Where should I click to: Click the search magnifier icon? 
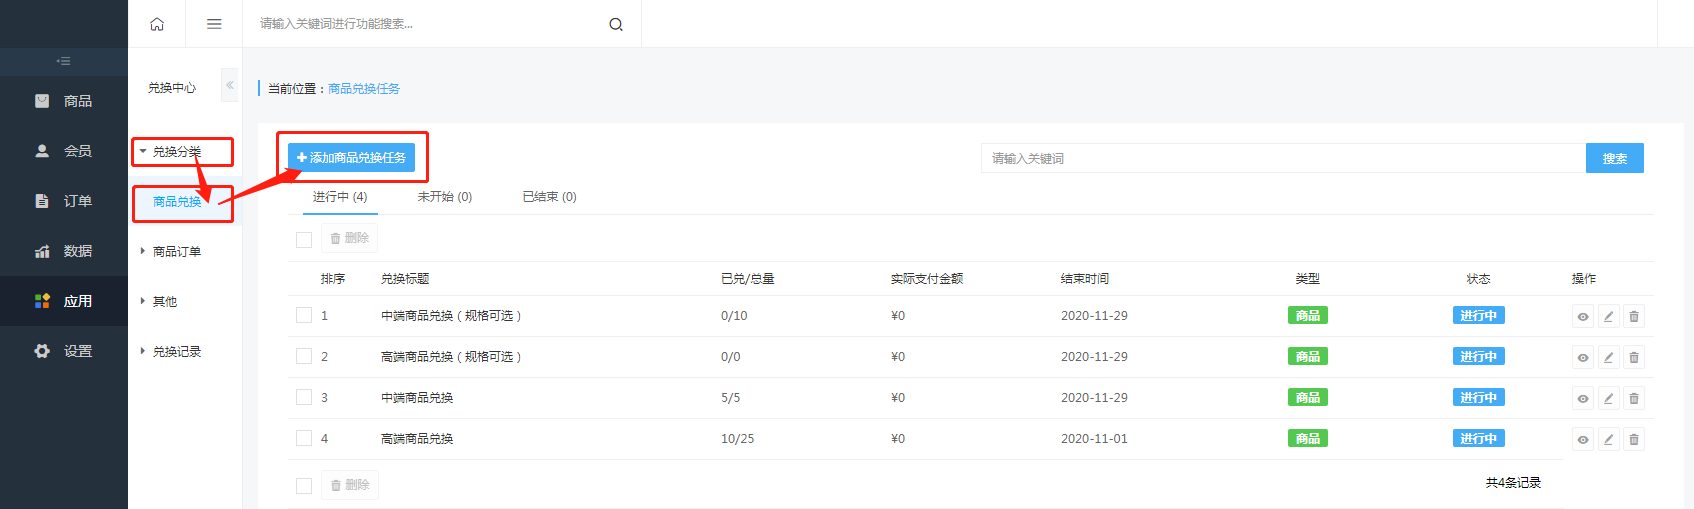coord(616,24)
